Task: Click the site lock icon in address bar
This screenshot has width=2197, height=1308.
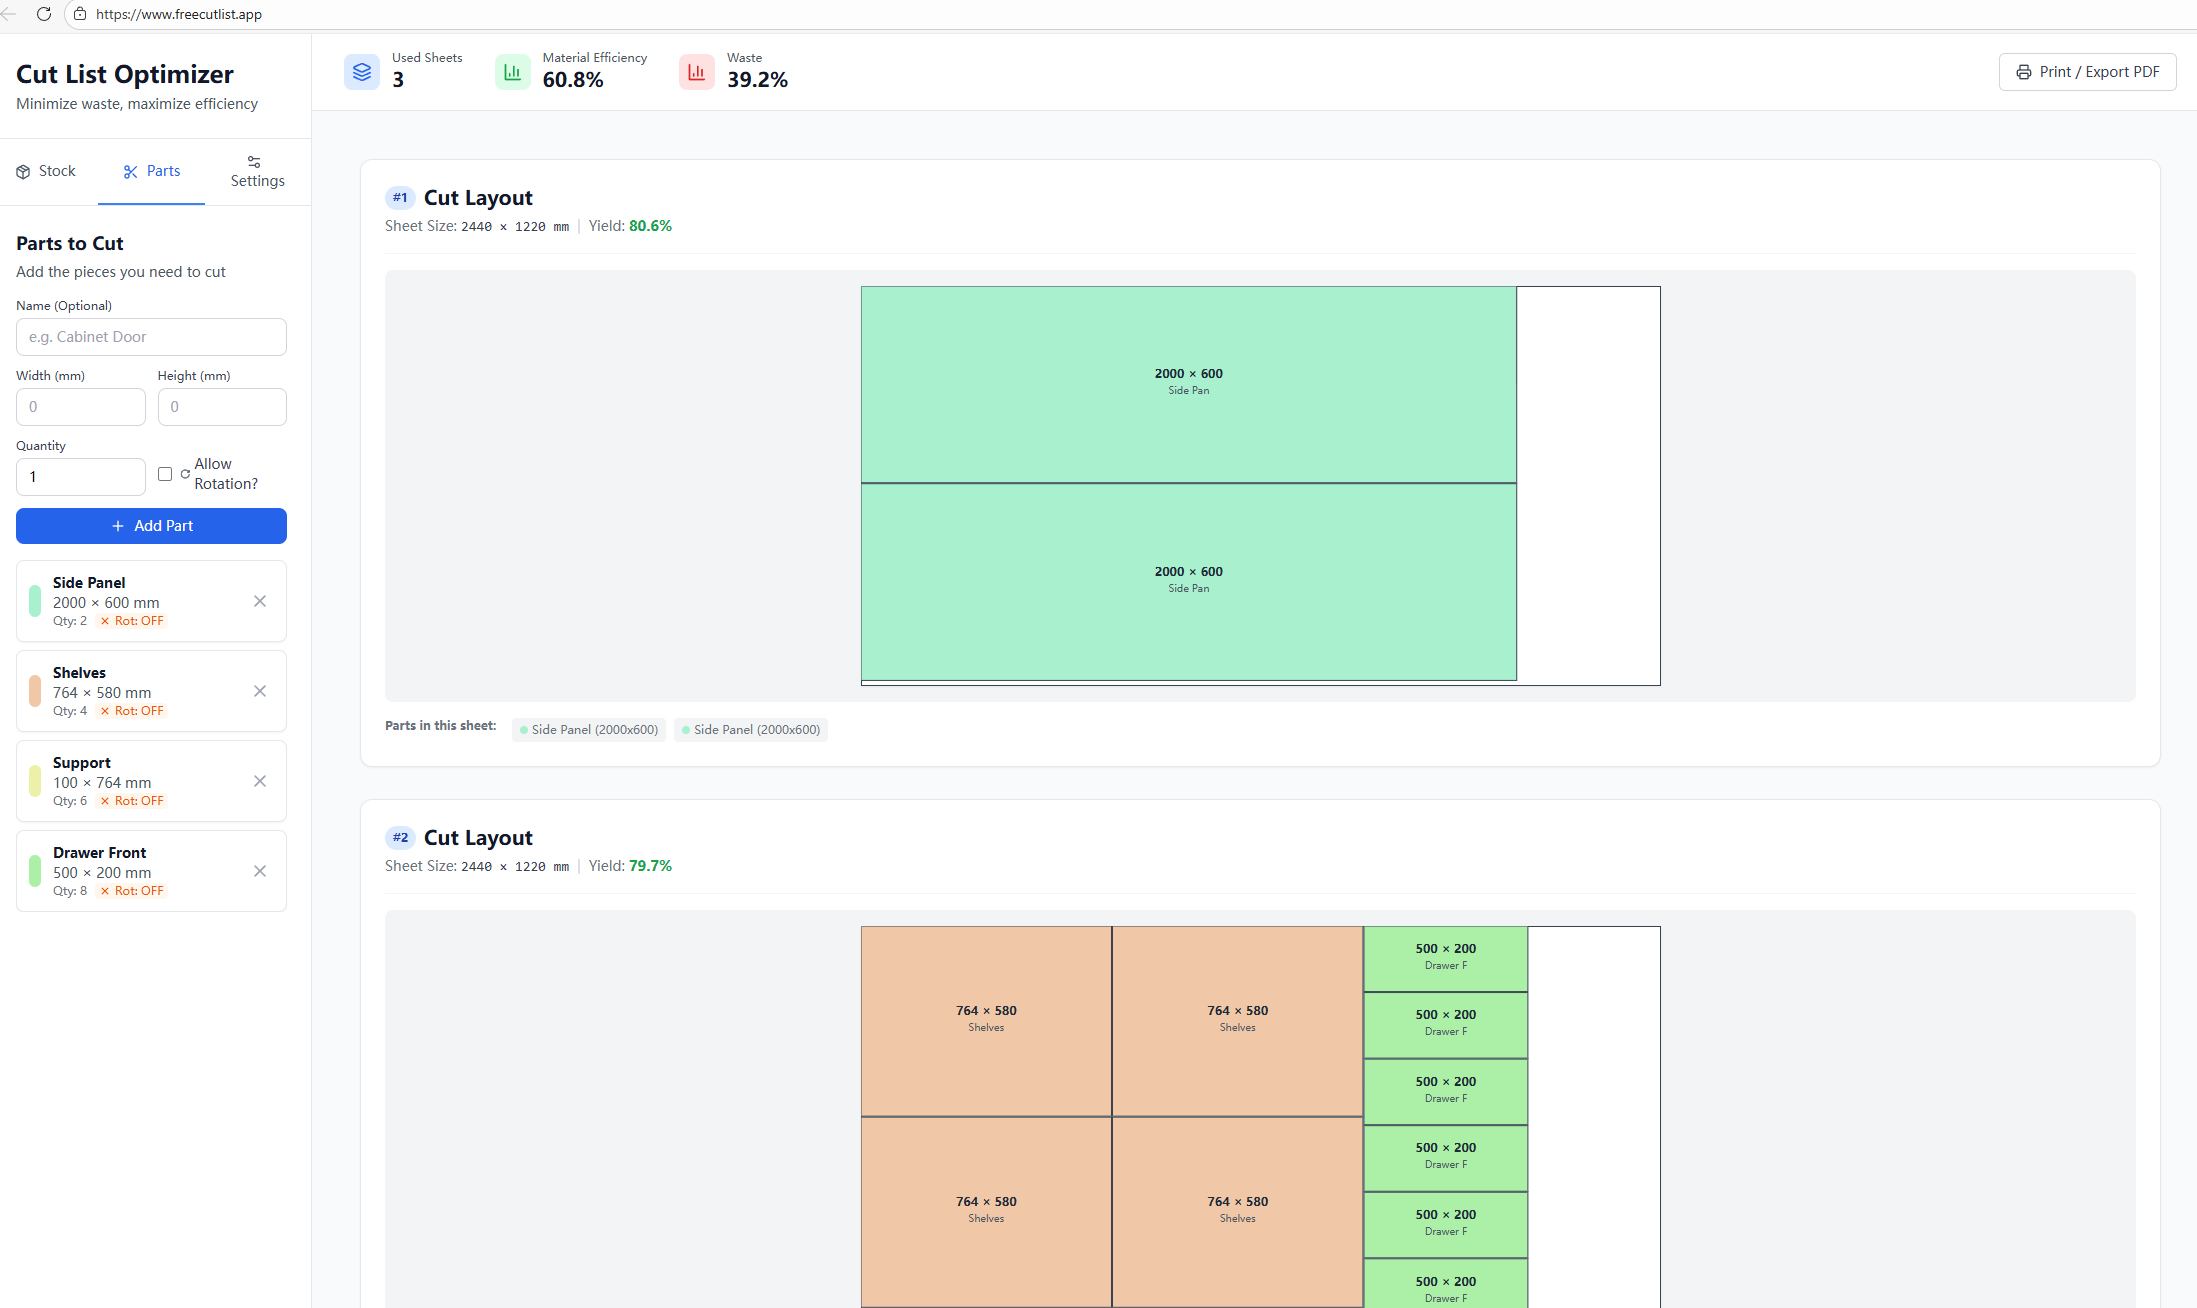Action: tap(80, 14)
